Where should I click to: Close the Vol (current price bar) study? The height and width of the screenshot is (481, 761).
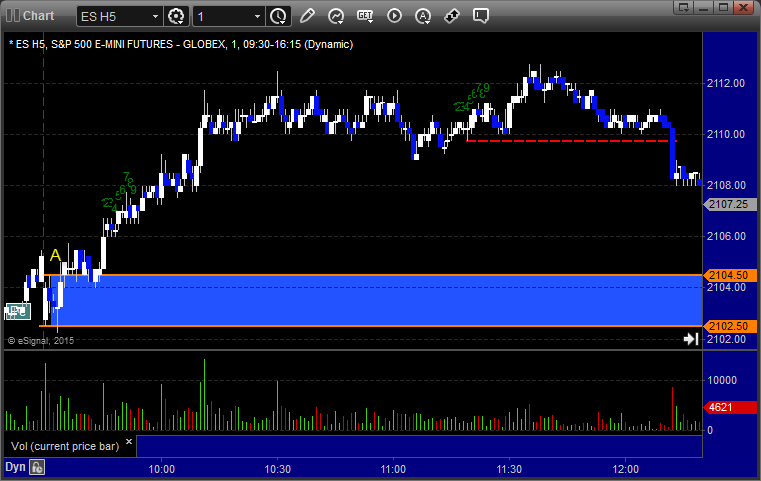(x=129, y=442)
